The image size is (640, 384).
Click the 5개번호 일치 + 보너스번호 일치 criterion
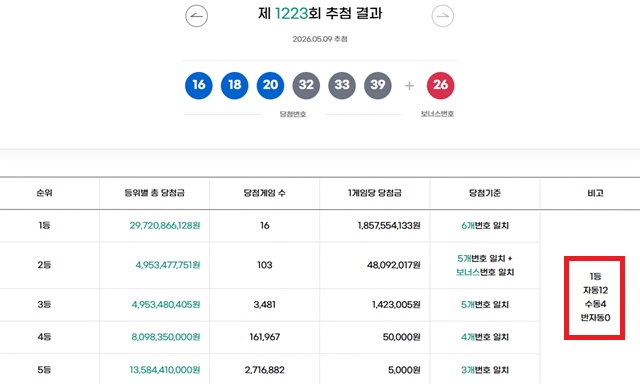485,265
